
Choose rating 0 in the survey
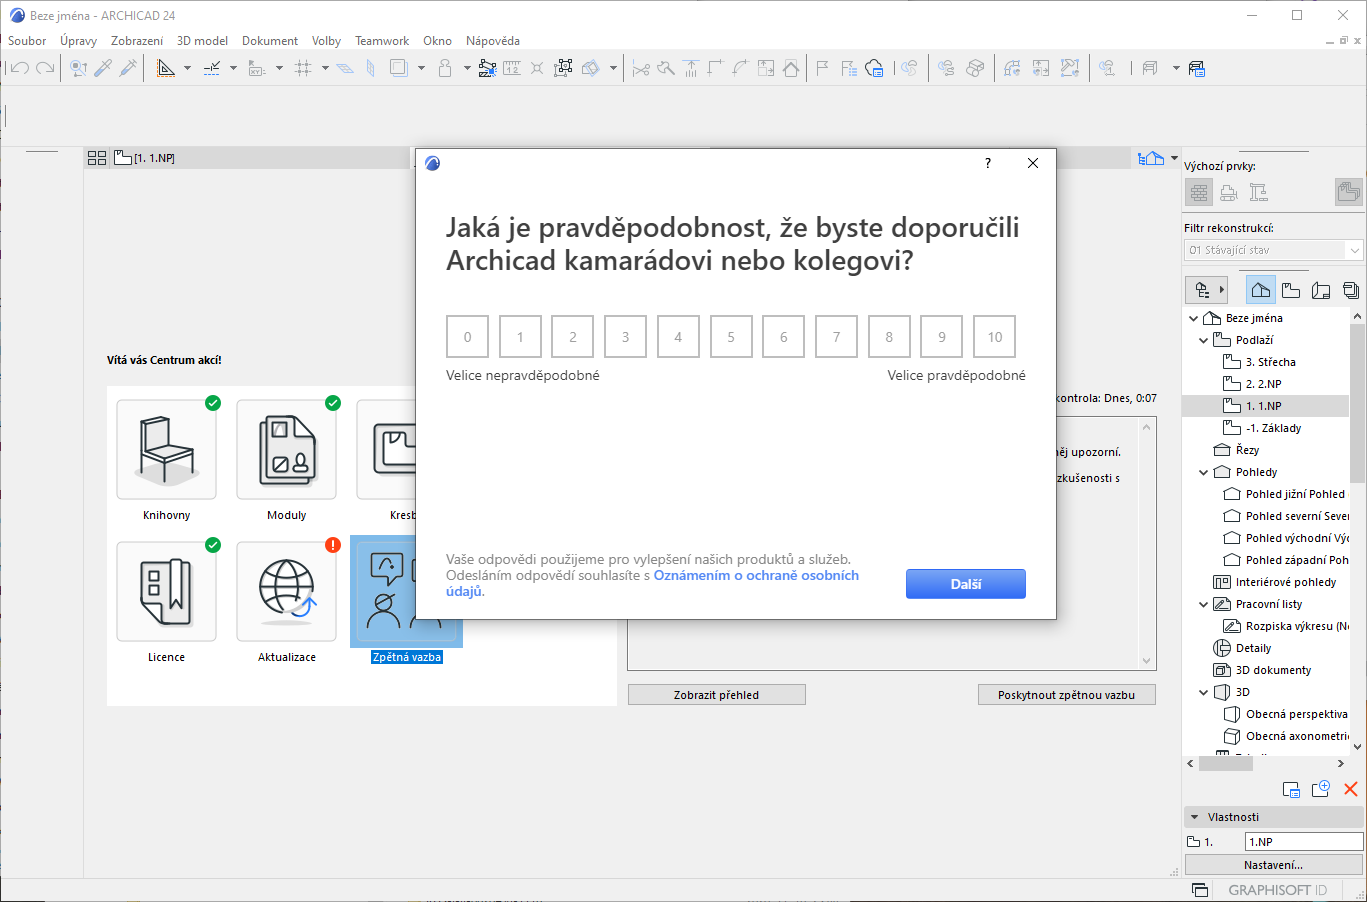pyautogui.click(x=467, y=337)
